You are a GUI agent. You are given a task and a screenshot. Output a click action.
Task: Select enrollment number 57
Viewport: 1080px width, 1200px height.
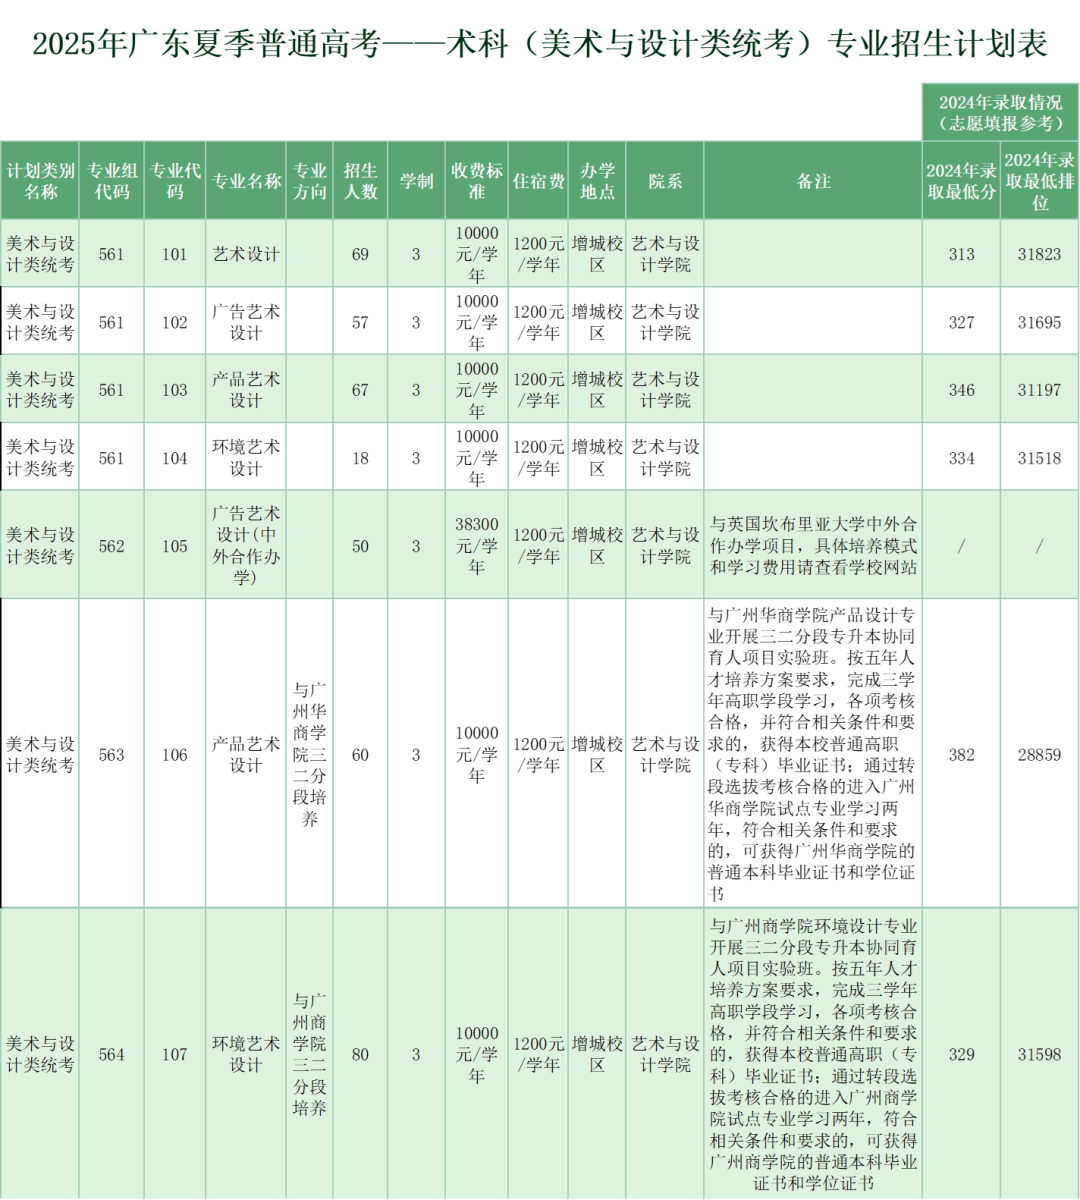click(360, 322)
